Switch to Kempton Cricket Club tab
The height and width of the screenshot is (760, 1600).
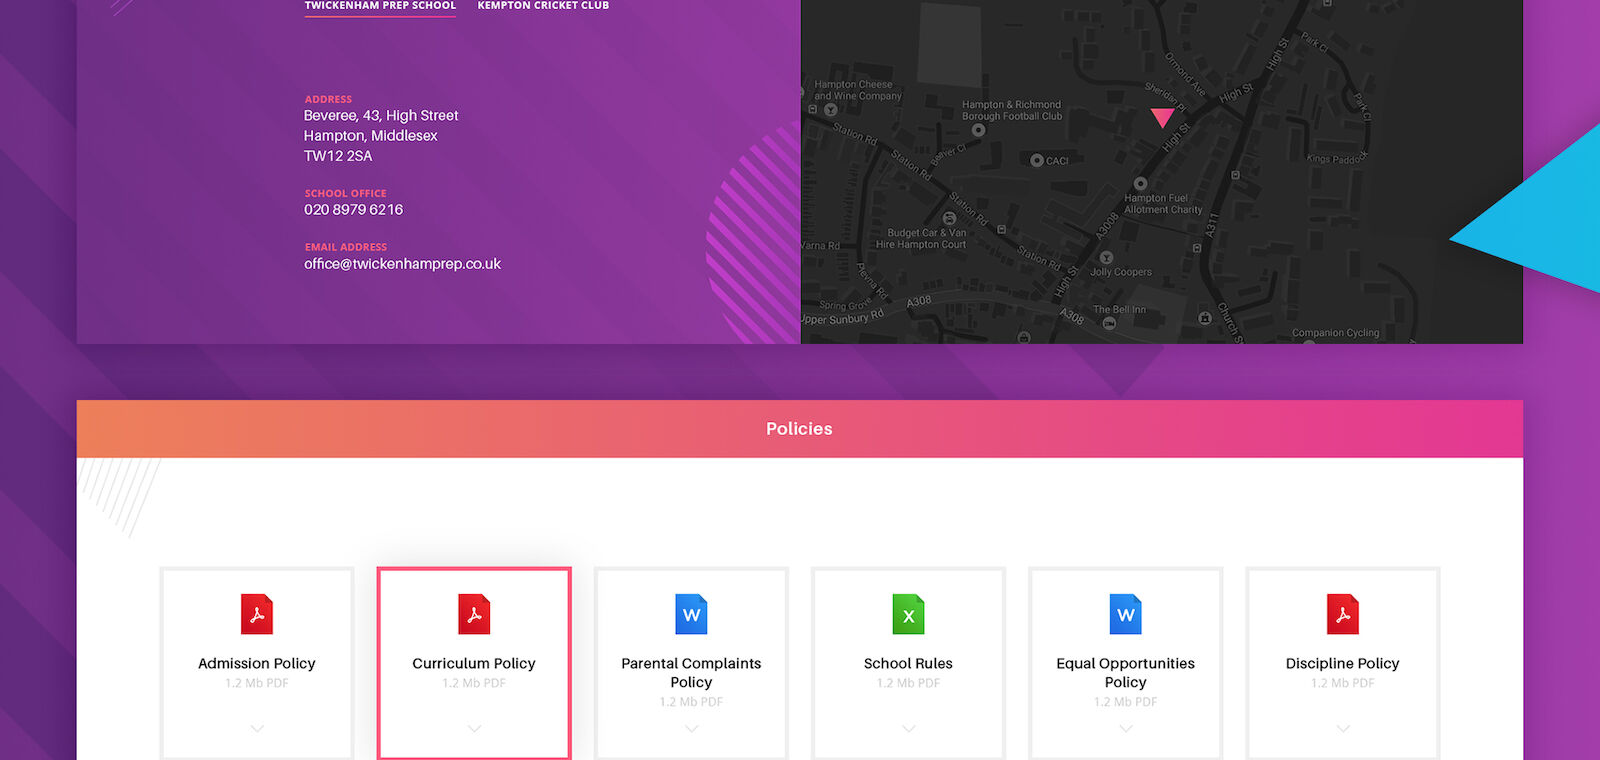543,6
